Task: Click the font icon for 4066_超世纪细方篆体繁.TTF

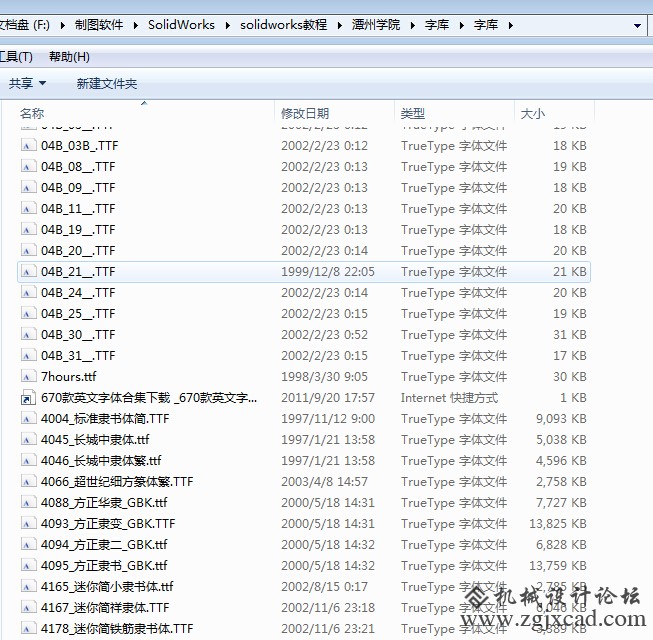Action: tap(28, 481)
